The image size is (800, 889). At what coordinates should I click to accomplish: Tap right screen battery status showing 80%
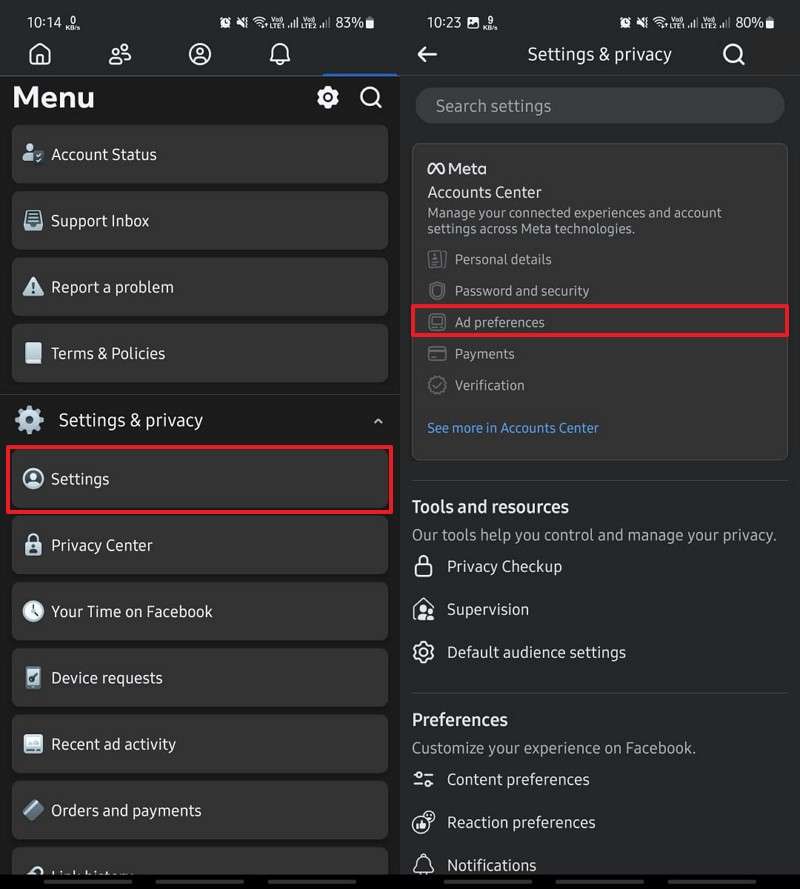point(755,23)
